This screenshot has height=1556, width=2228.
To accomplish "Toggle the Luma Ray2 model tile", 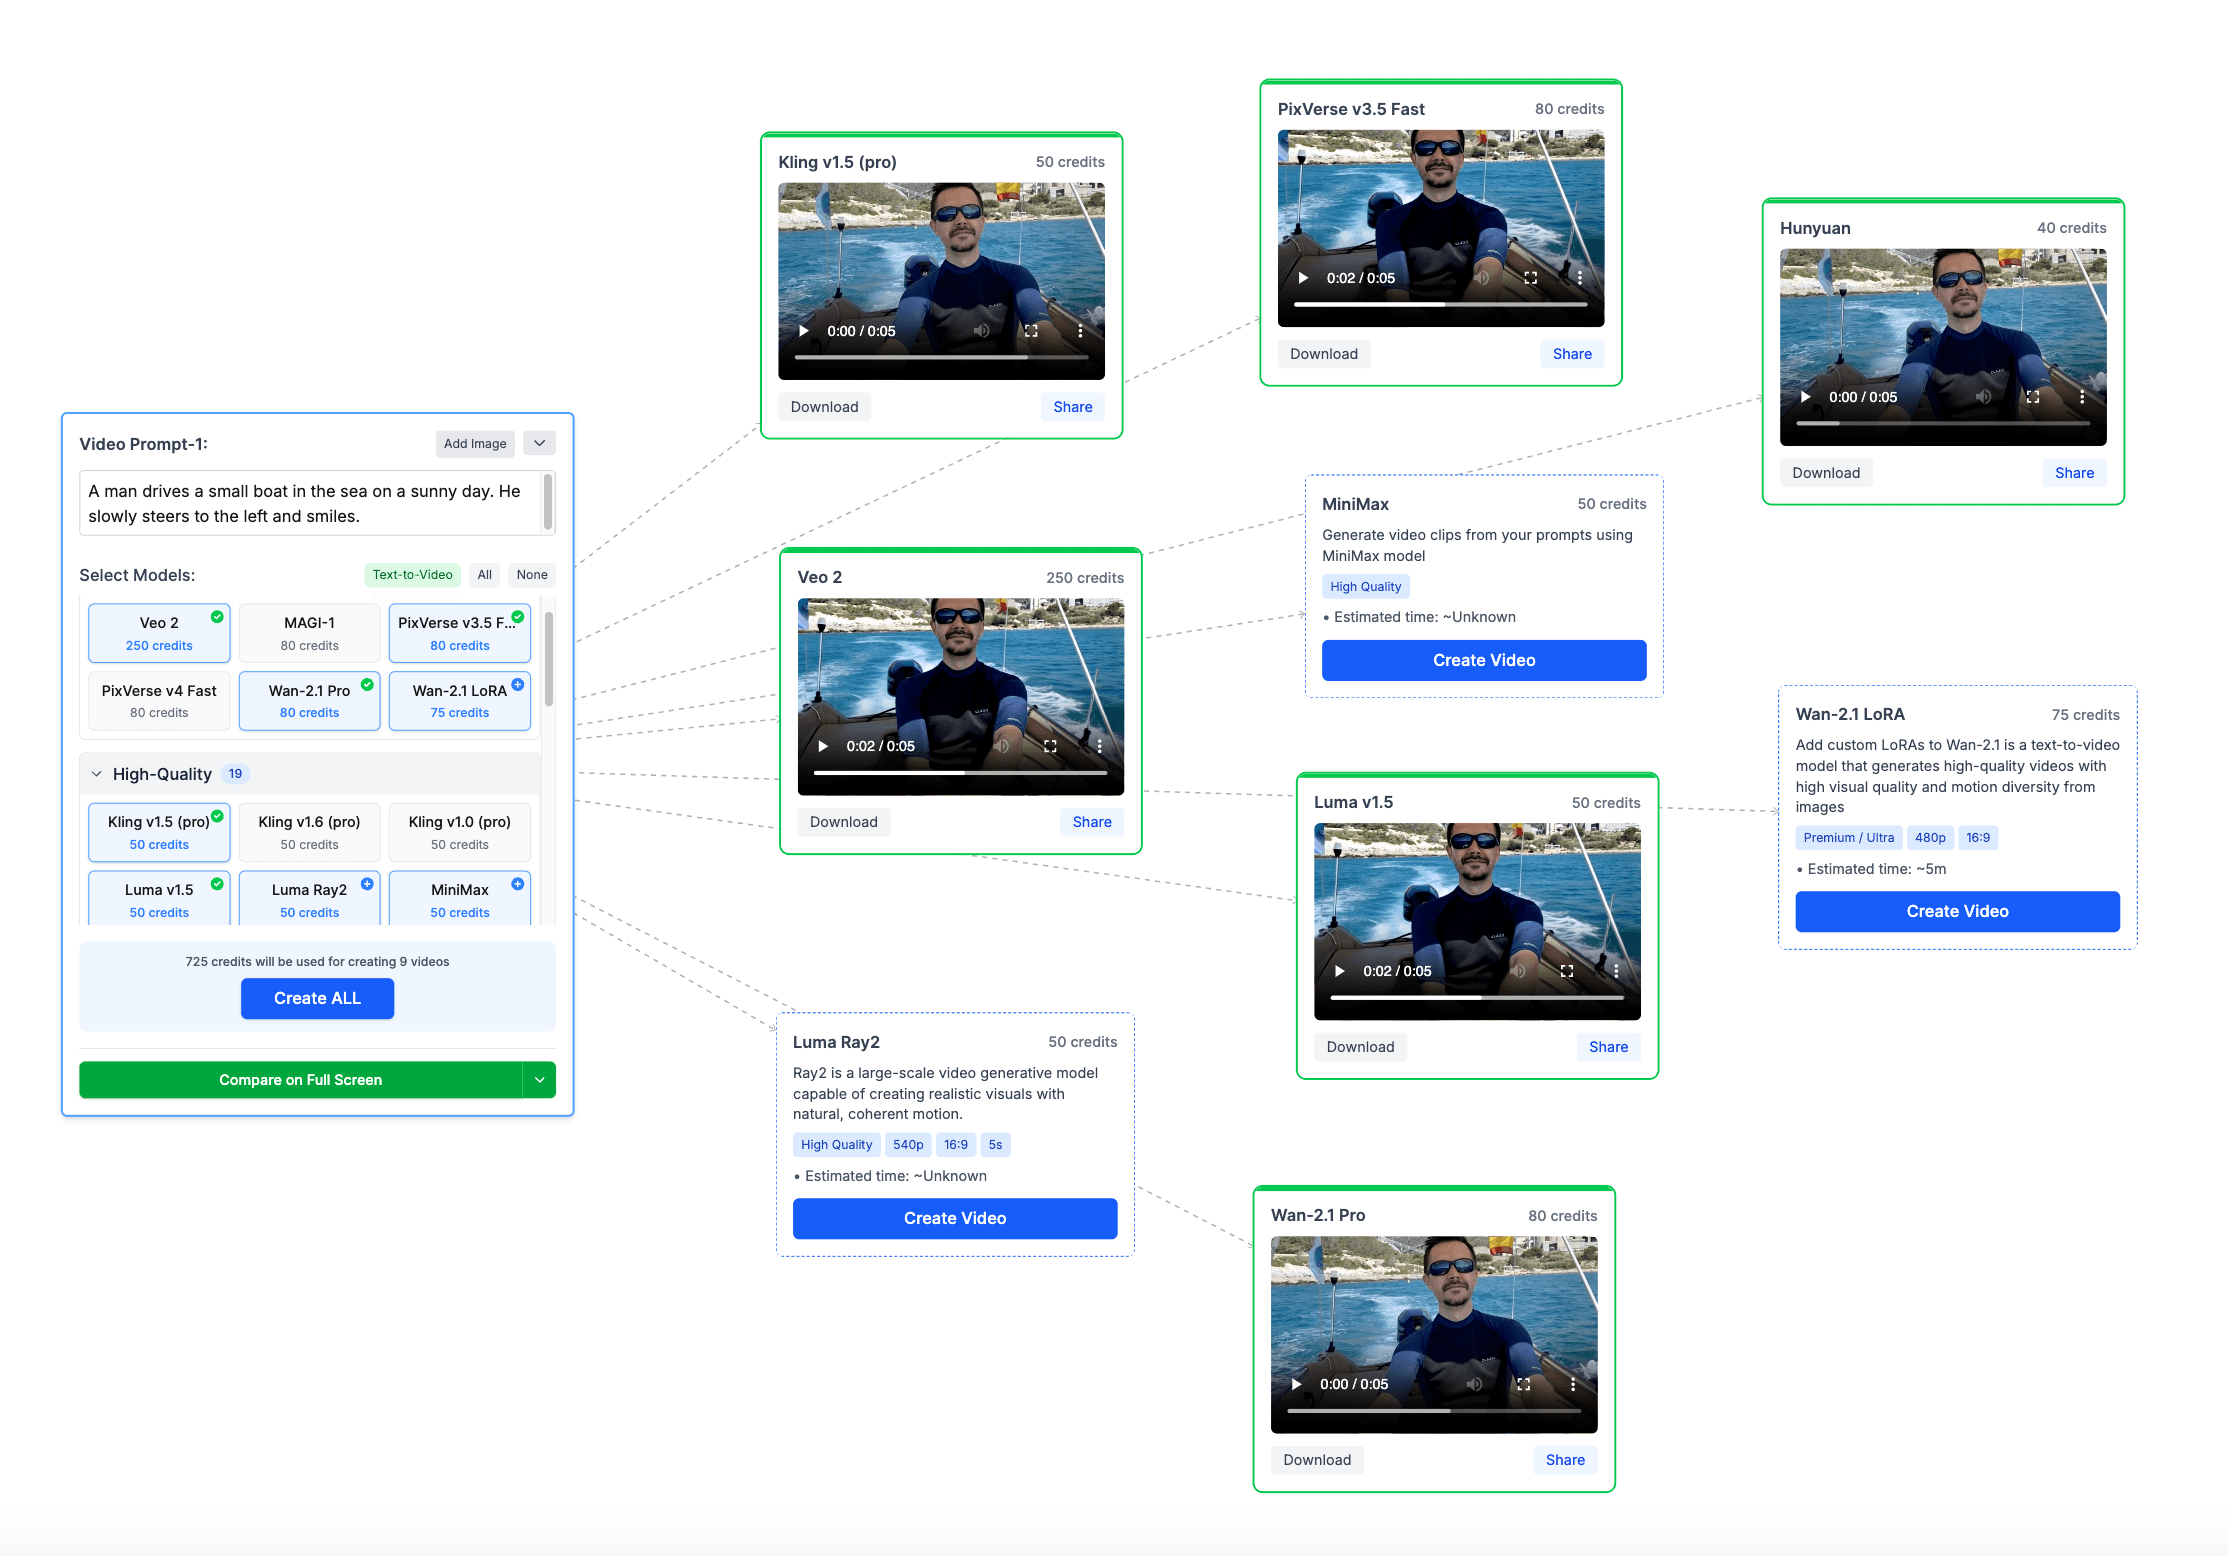I will [x=309, y=898].
